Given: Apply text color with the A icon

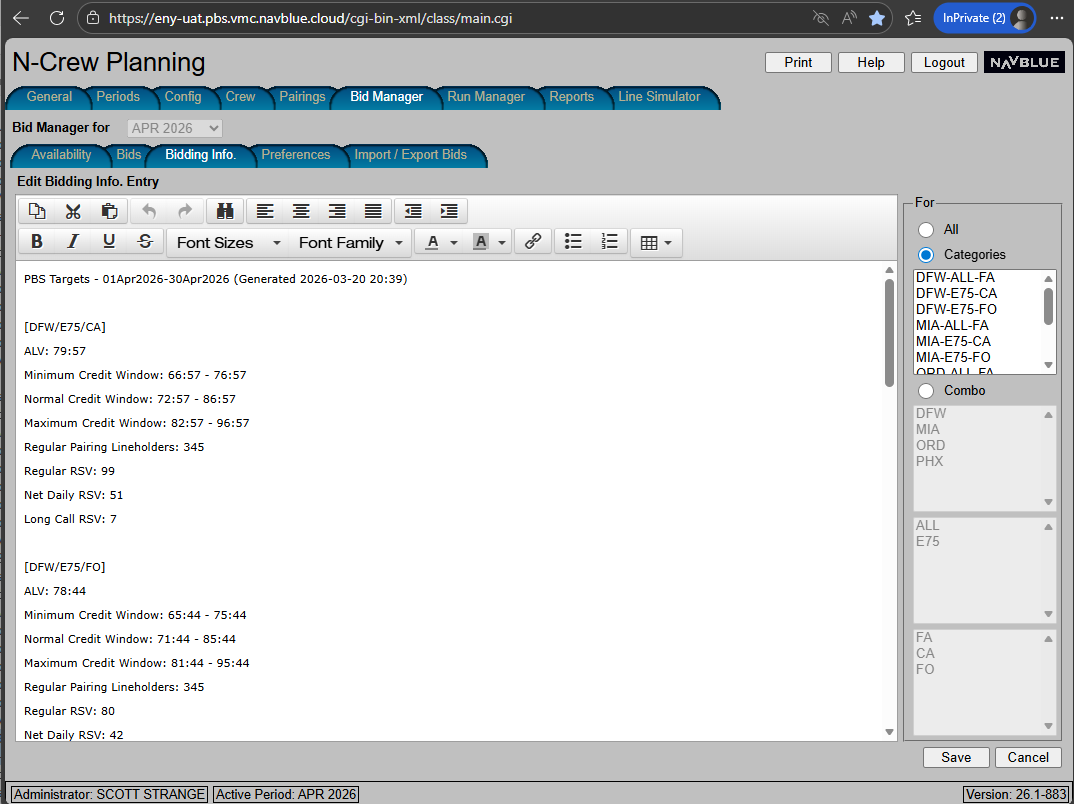Looking at the screenshot, I should 432,242.
